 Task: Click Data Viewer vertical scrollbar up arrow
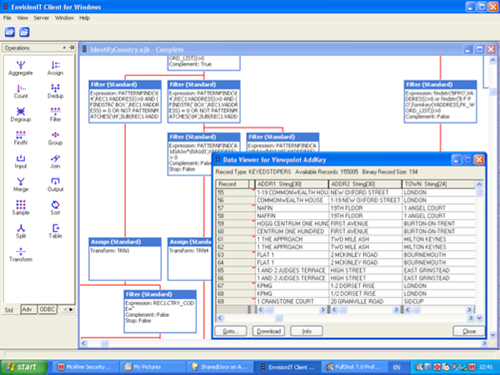coord(479,184)
